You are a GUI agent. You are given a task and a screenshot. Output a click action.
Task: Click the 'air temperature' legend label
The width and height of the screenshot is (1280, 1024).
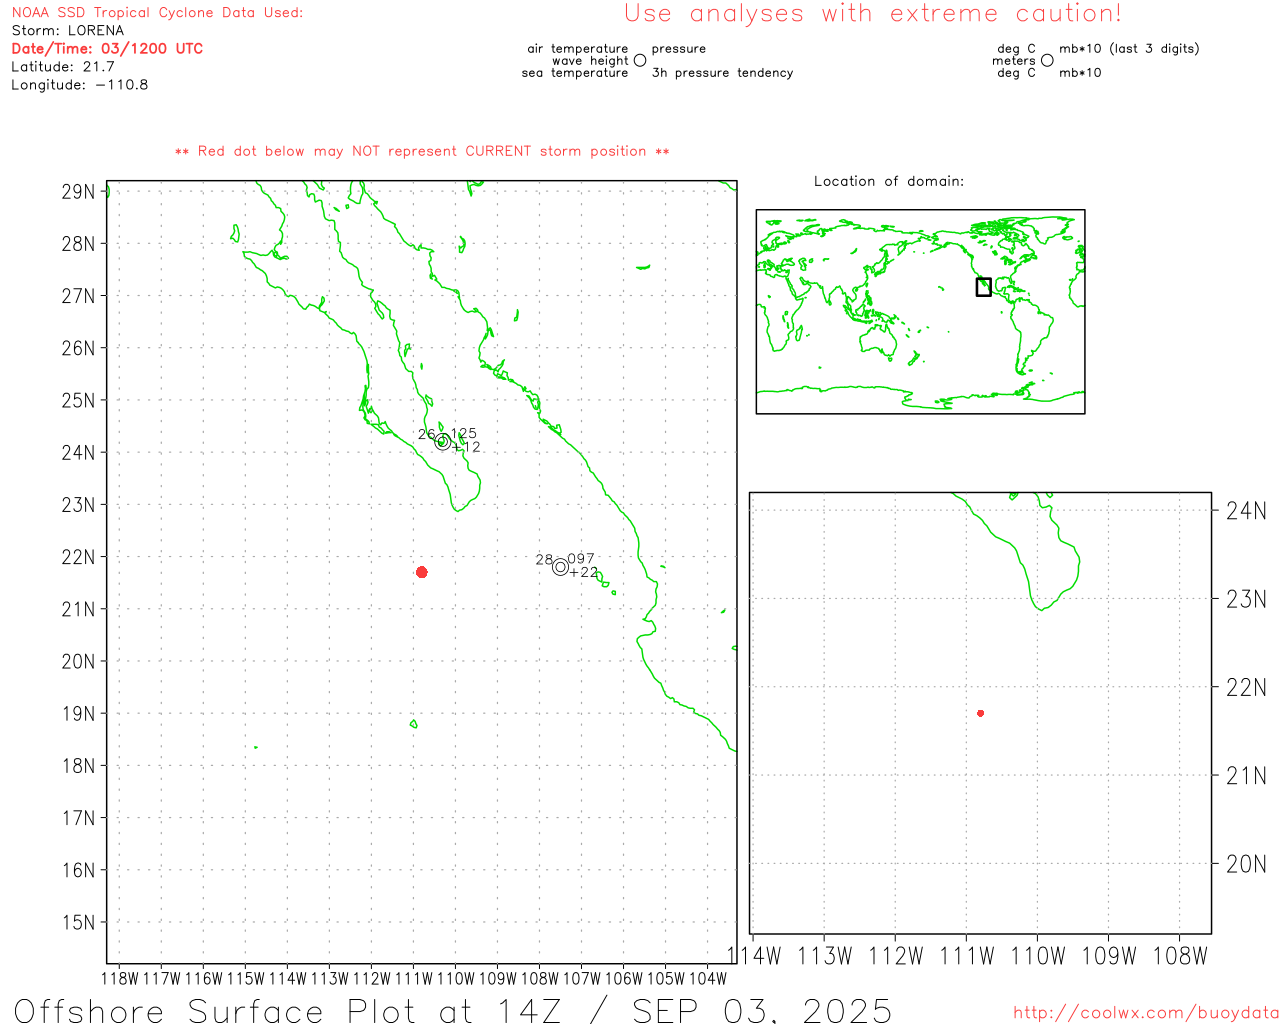578,49
